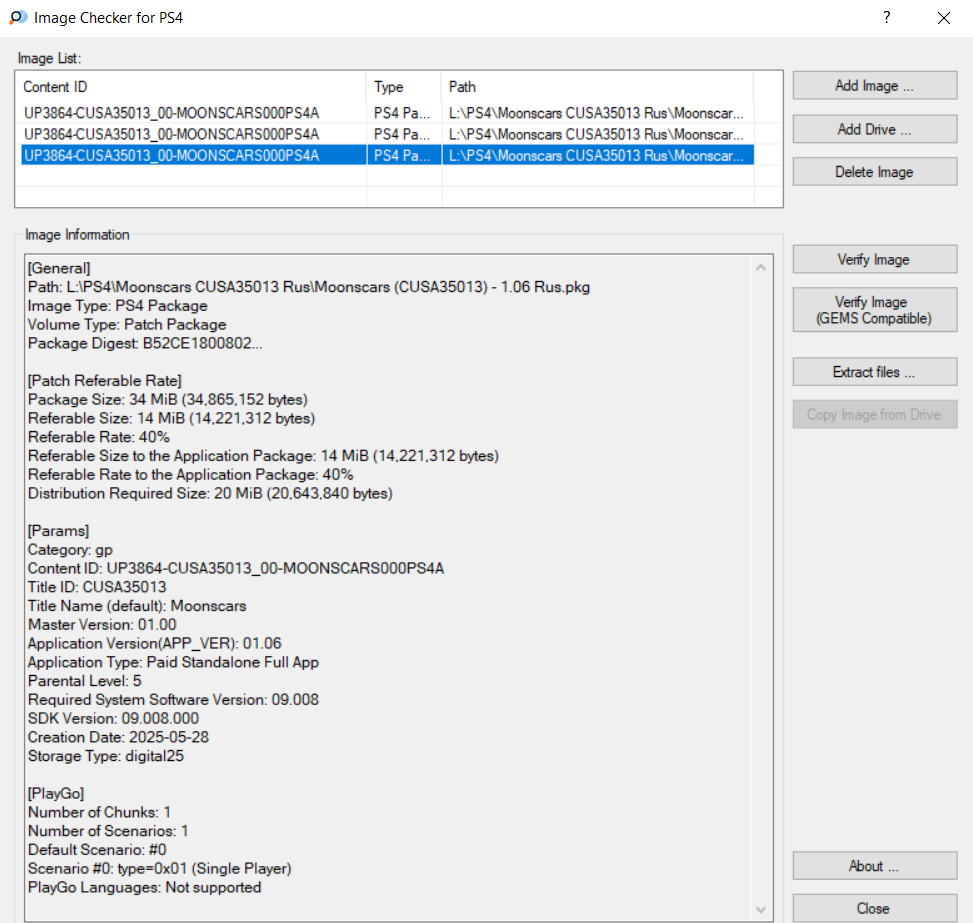This screenshot has width=973, height=923.
Task: Click Scenario #0 Single Player line
Action: click(159, 868)
